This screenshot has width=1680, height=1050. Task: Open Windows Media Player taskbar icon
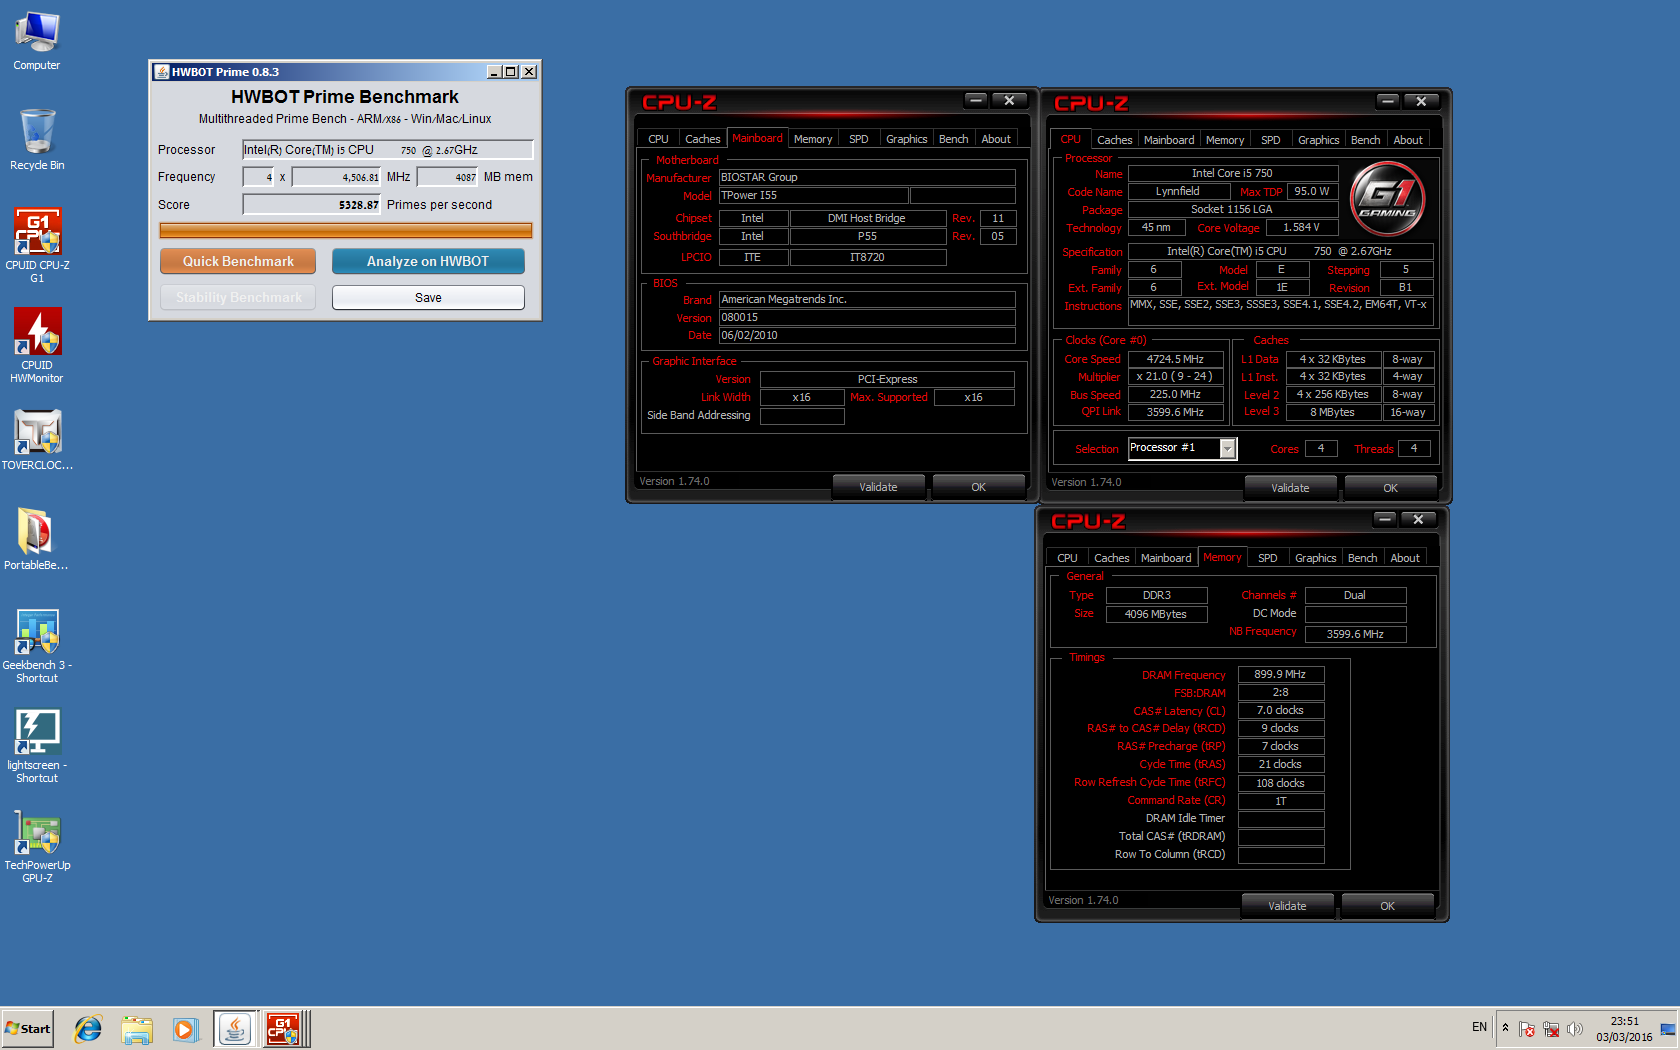(185, 1029)
